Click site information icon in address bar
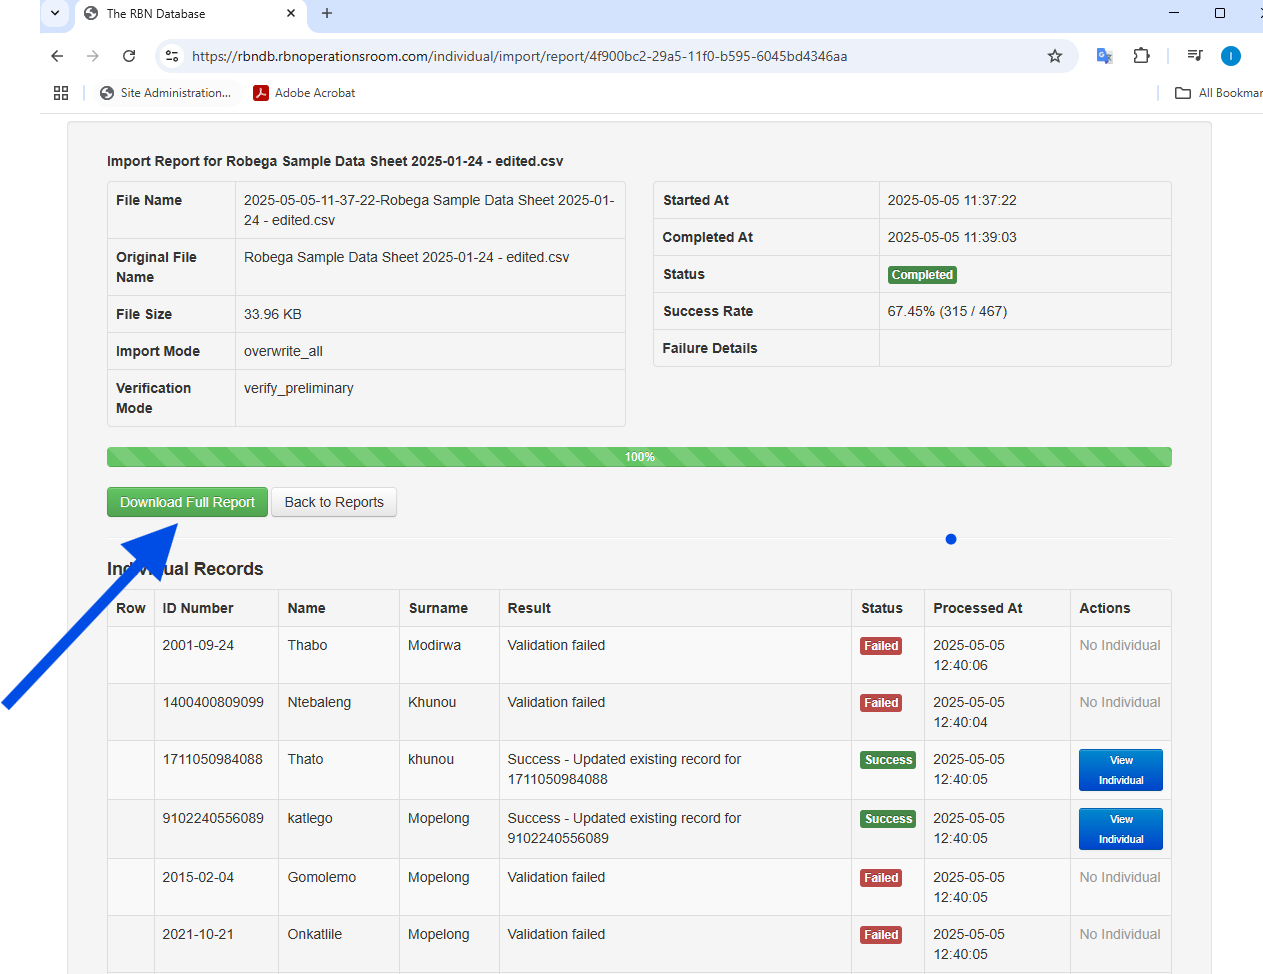The image size is (1263, 974). point(172,56)
